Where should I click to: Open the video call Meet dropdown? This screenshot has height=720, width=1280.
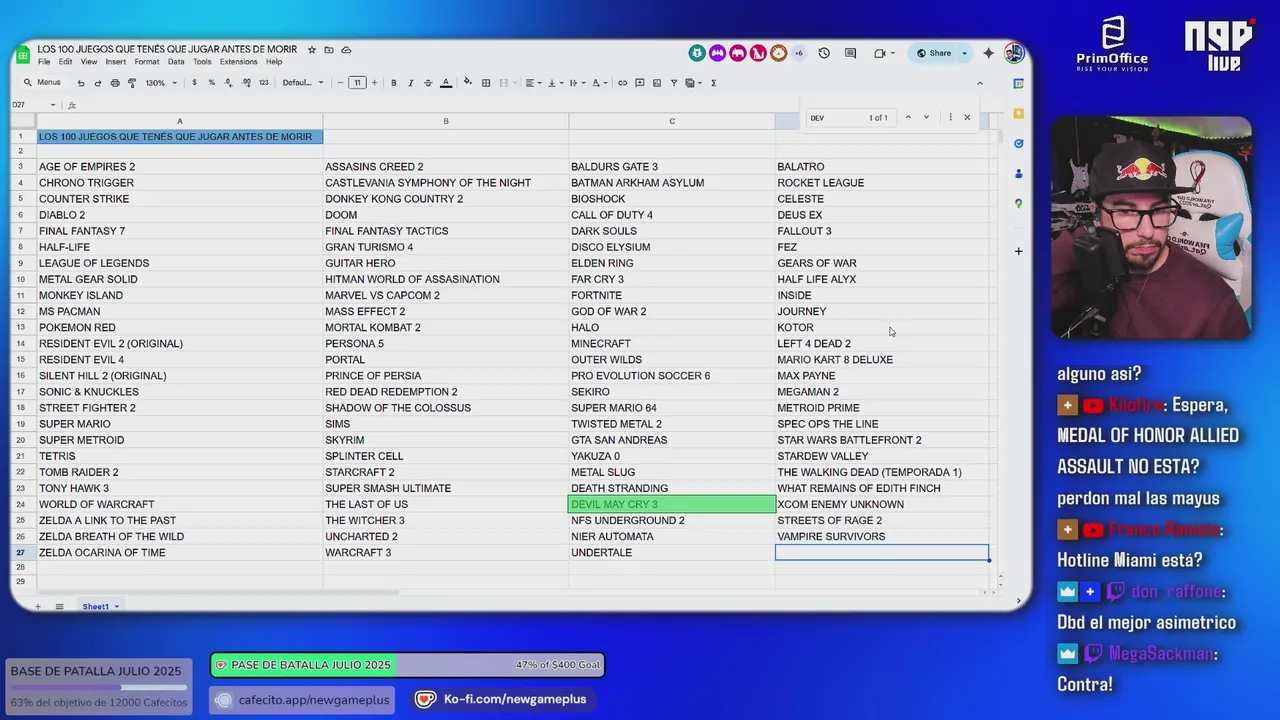883,53
